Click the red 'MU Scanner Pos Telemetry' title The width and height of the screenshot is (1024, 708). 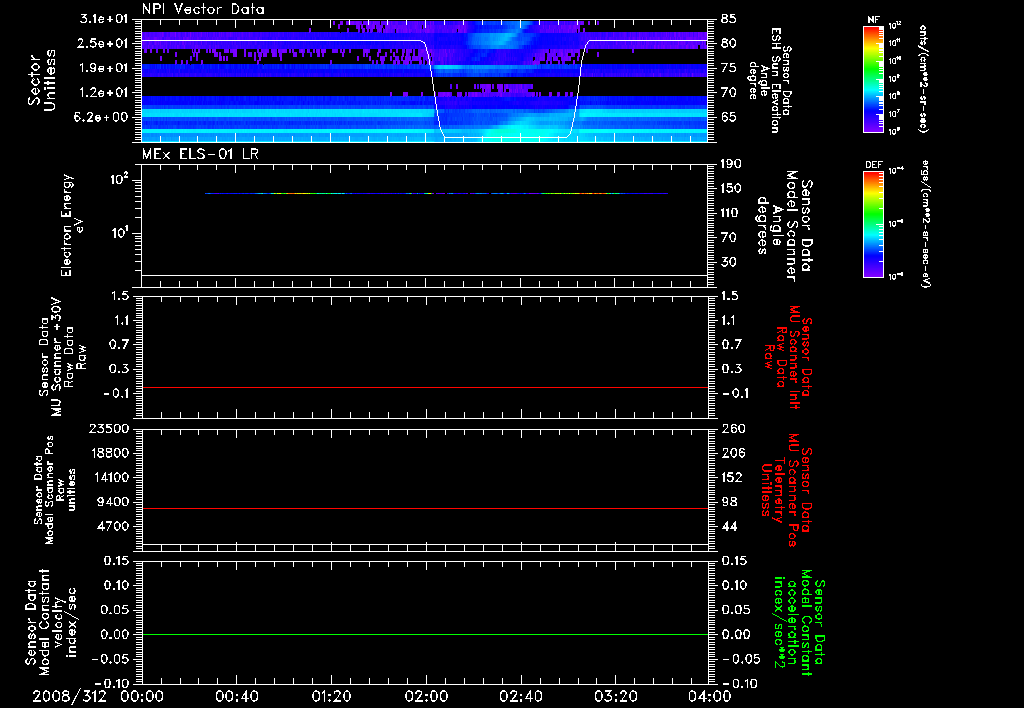coord(787,490)
